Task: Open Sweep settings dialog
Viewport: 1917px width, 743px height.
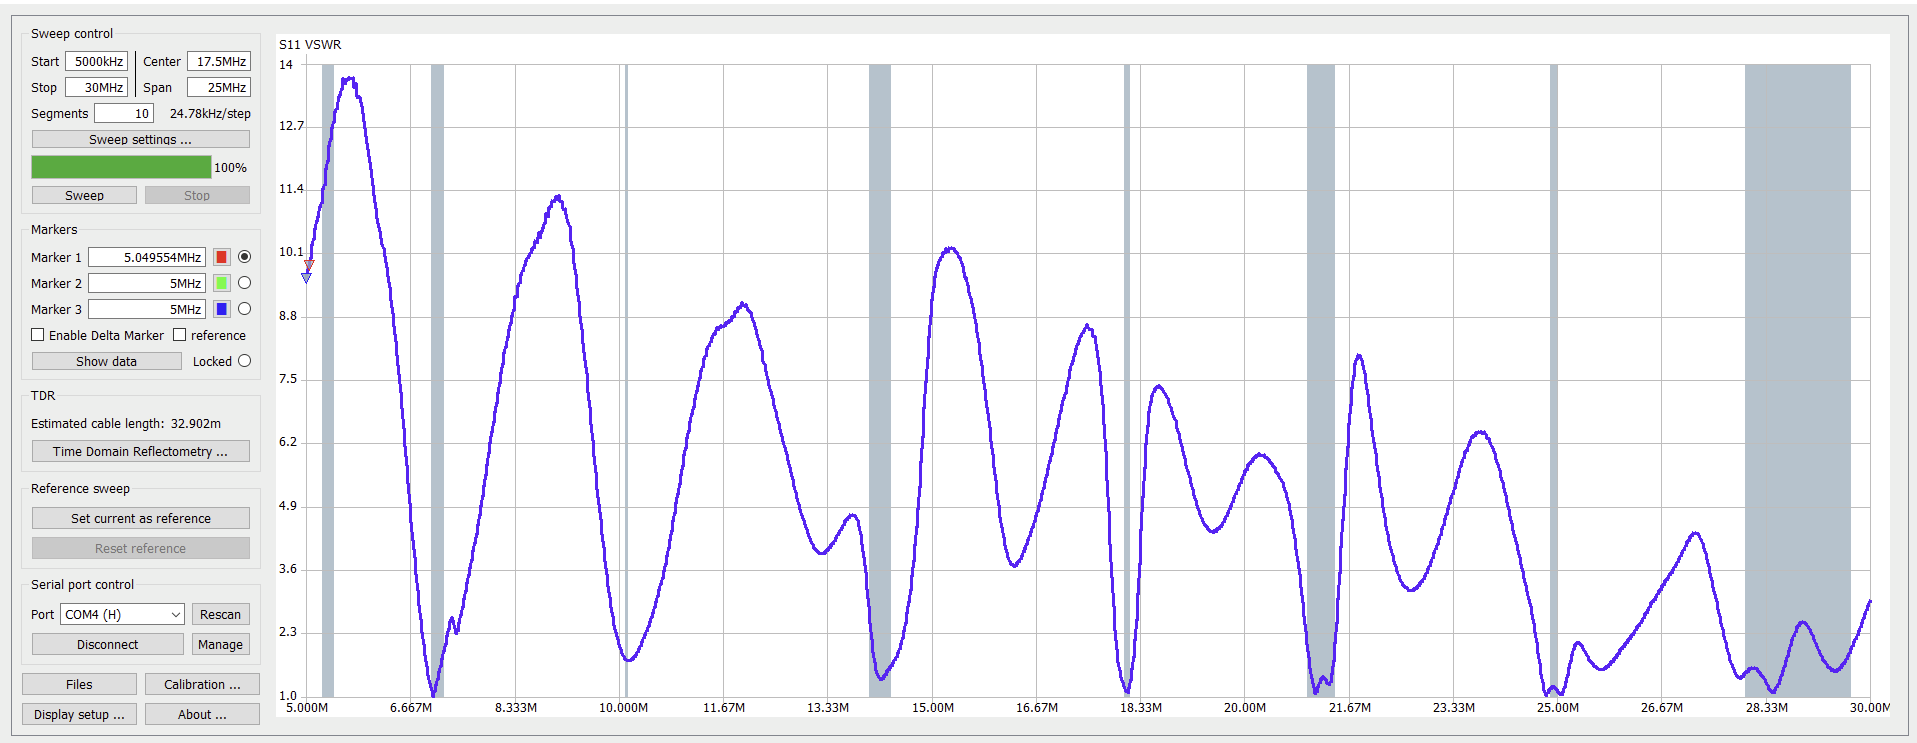Action: coord(140,139)
